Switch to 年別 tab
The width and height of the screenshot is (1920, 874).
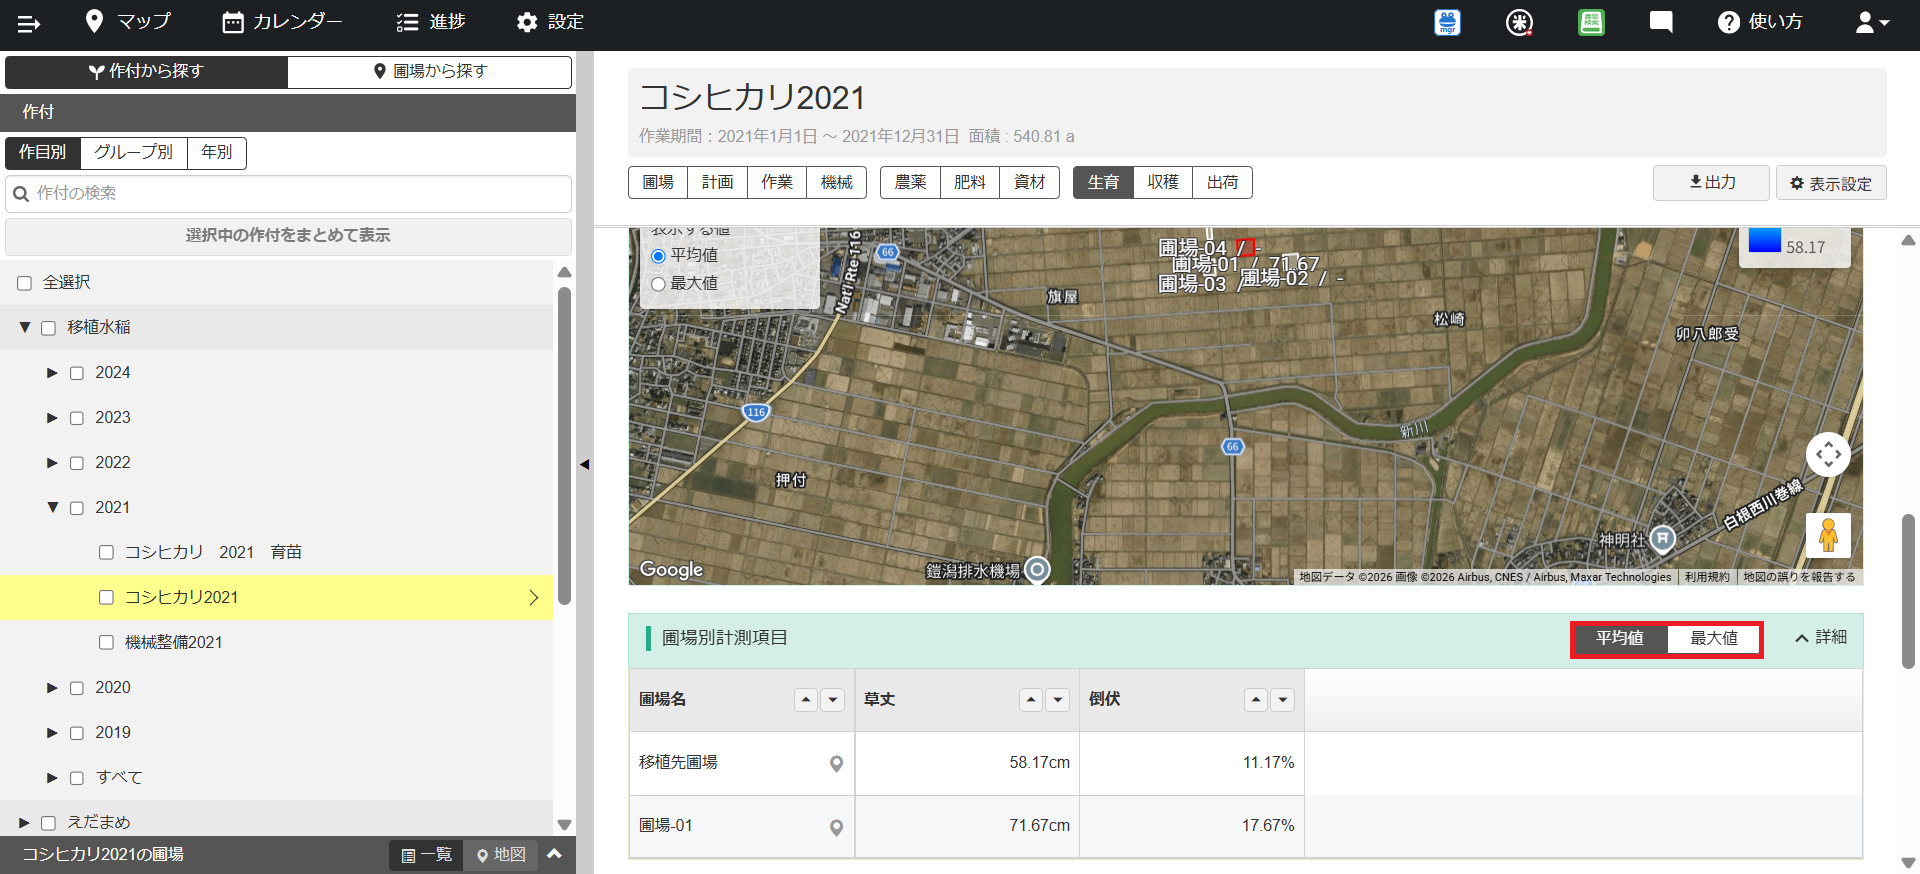click(x=217, y=153)
